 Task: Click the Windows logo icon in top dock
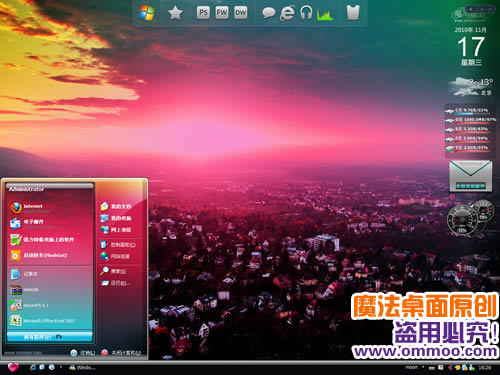[x=146, y=13]
